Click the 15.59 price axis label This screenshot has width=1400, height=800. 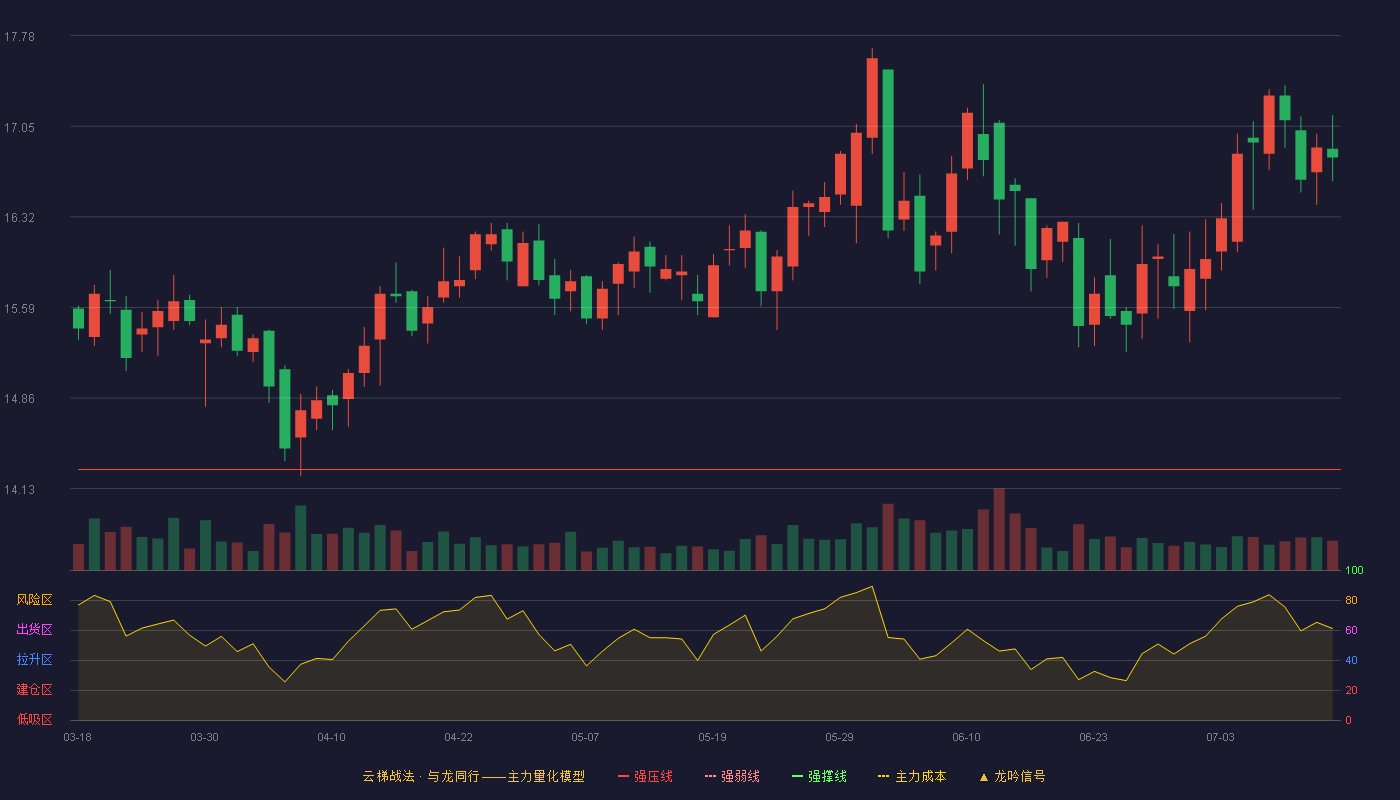19,308
